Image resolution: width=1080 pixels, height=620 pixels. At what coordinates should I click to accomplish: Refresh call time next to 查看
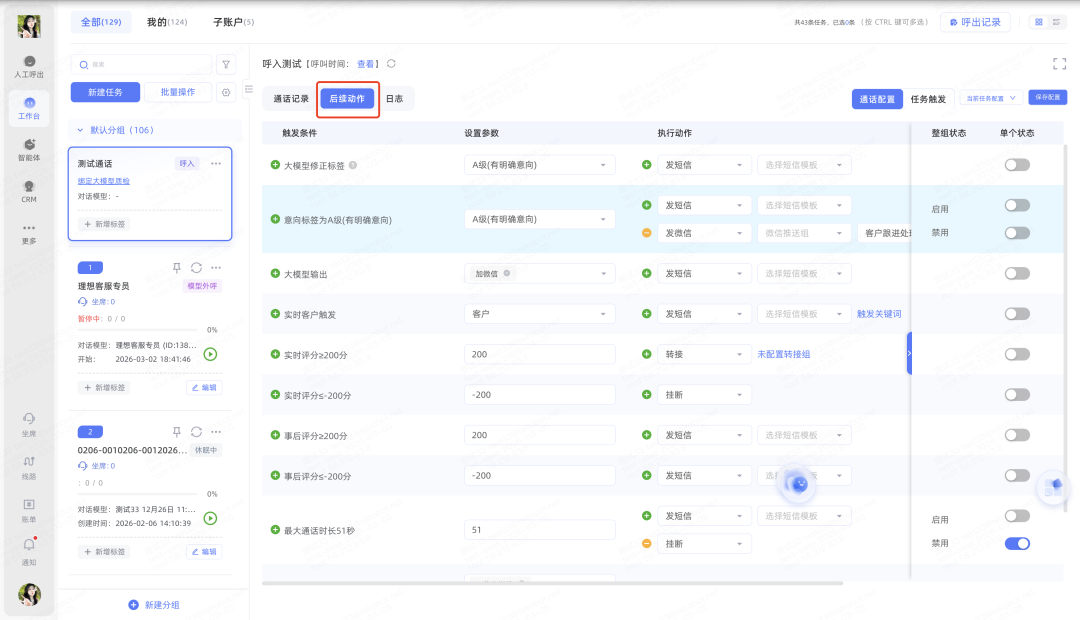tap(391, 64)
